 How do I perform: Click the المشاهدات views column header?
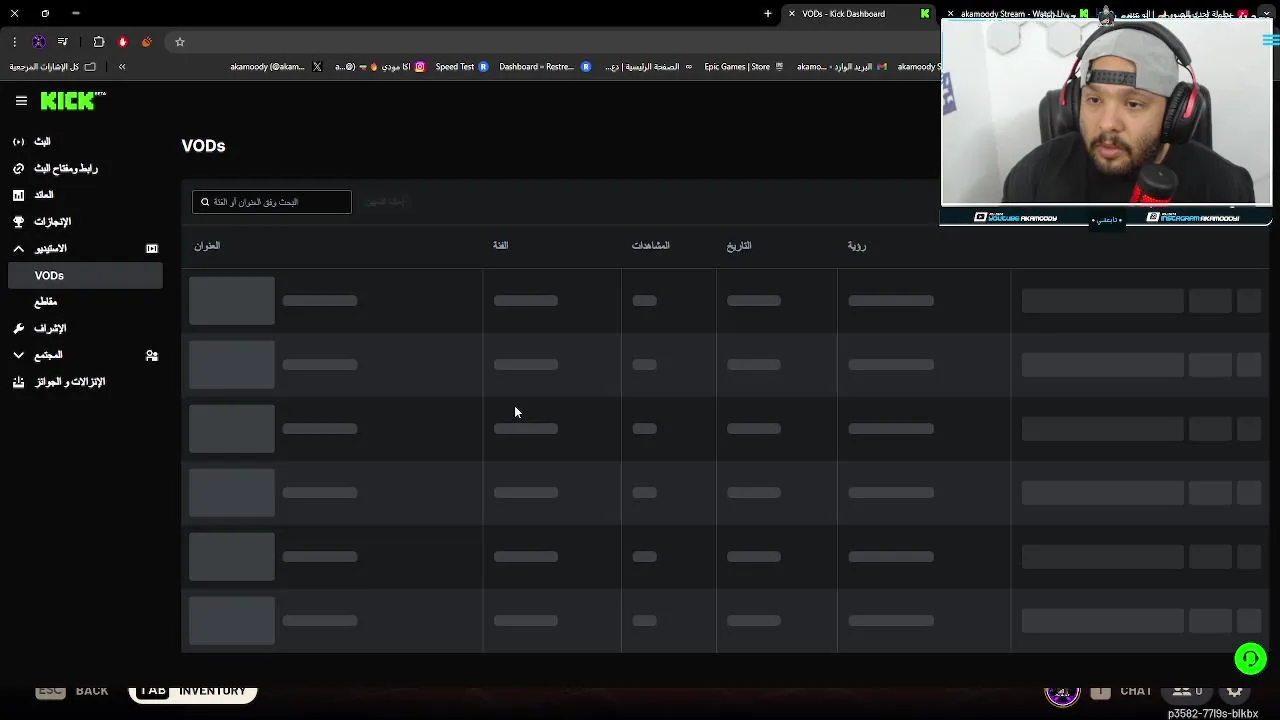(x=650, y=246)
